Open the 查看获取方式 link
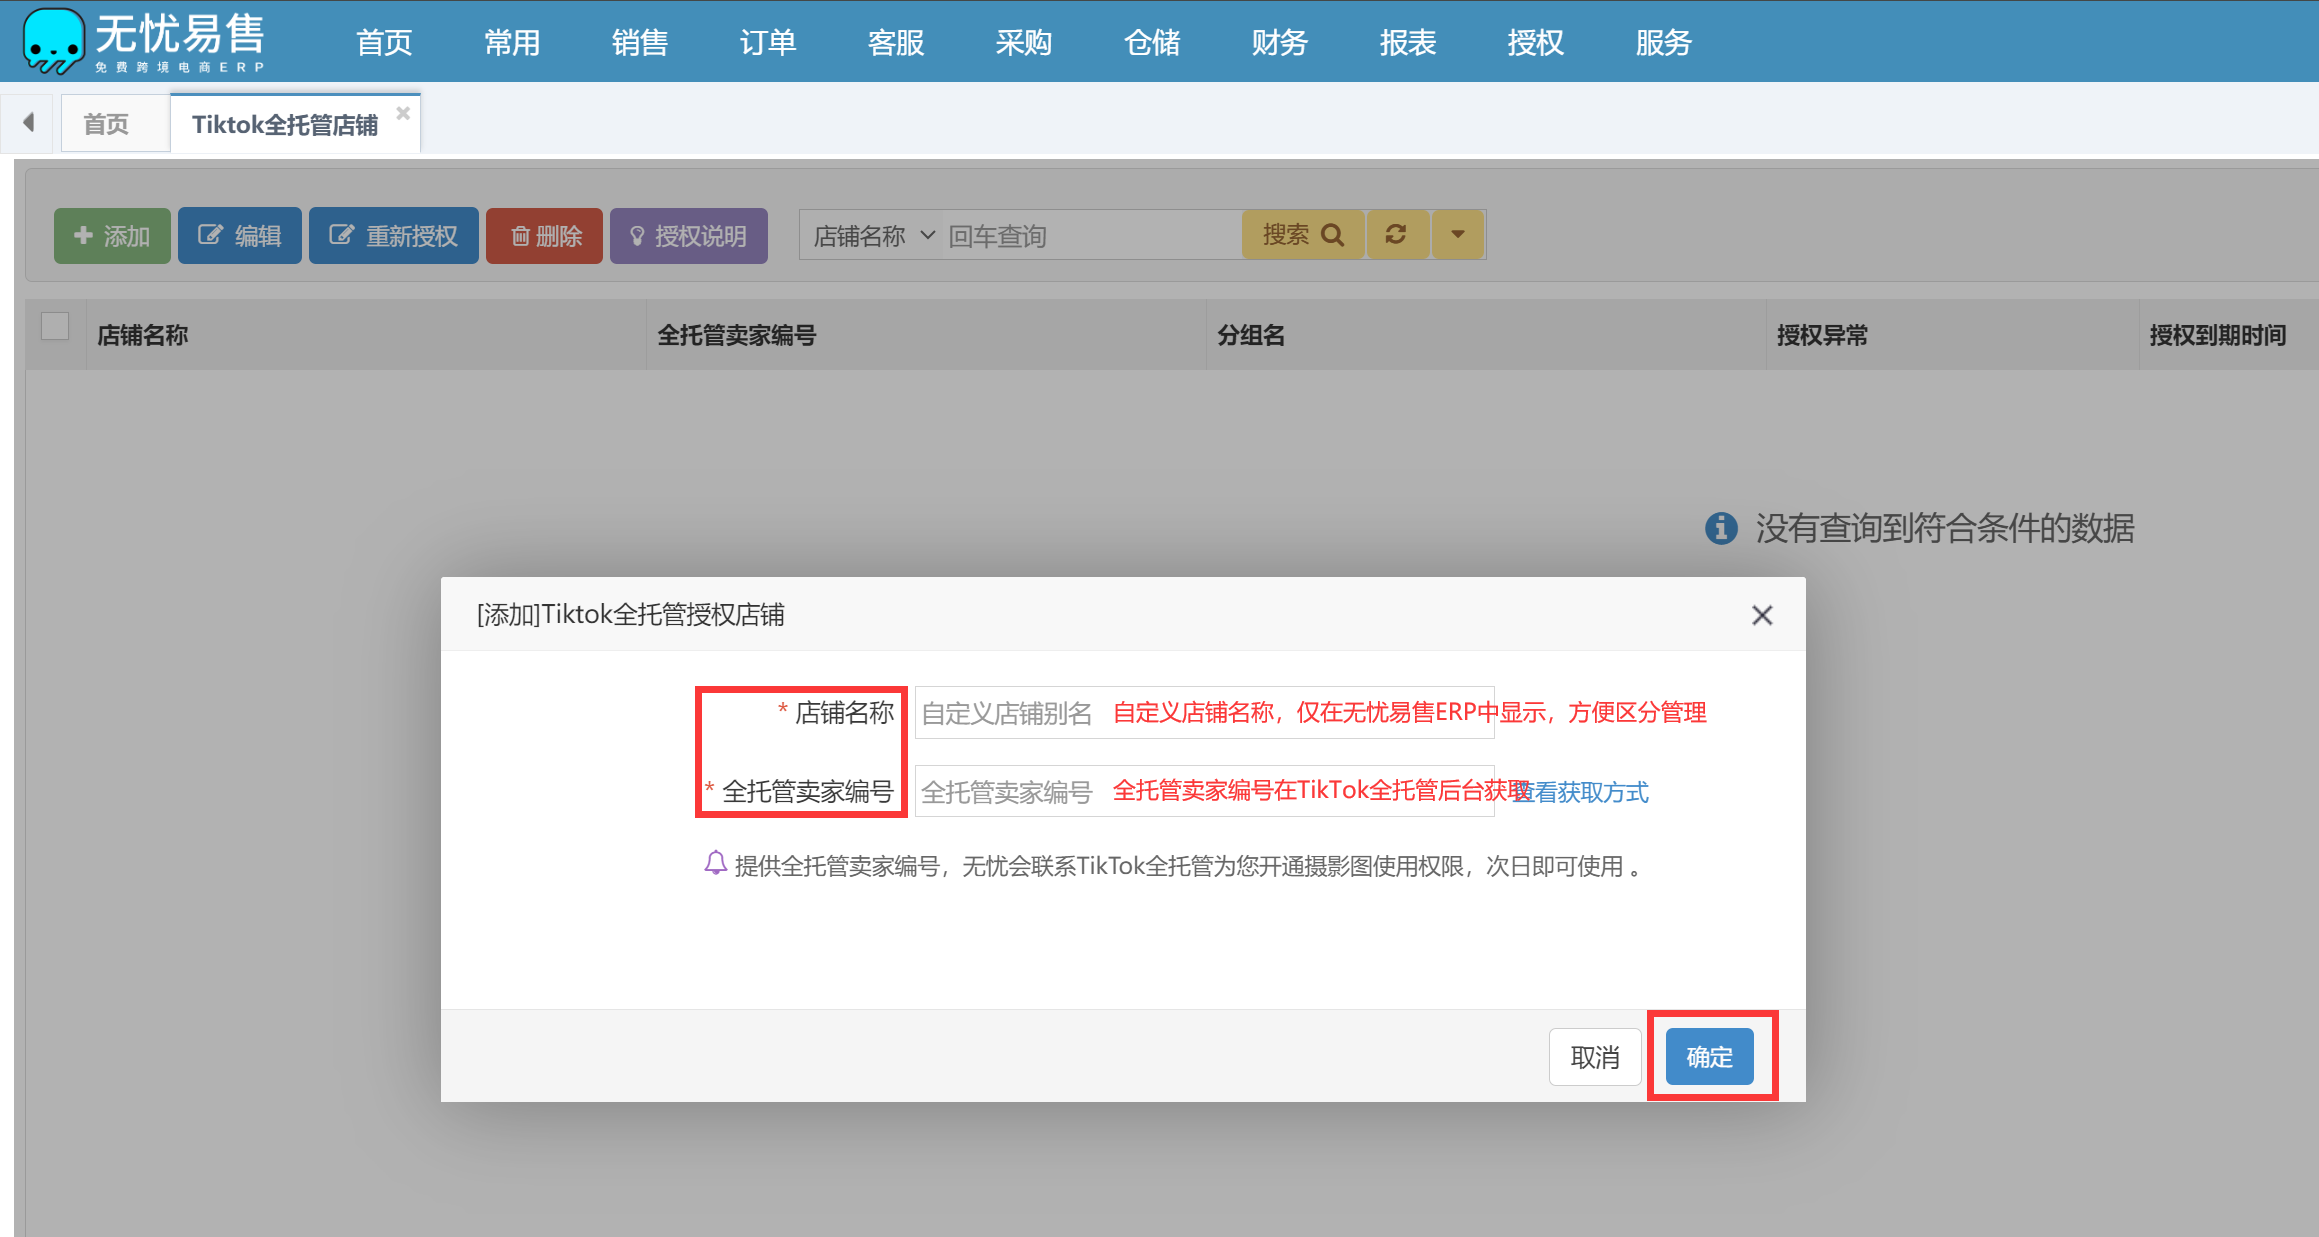 click(x=1582, y=792)
